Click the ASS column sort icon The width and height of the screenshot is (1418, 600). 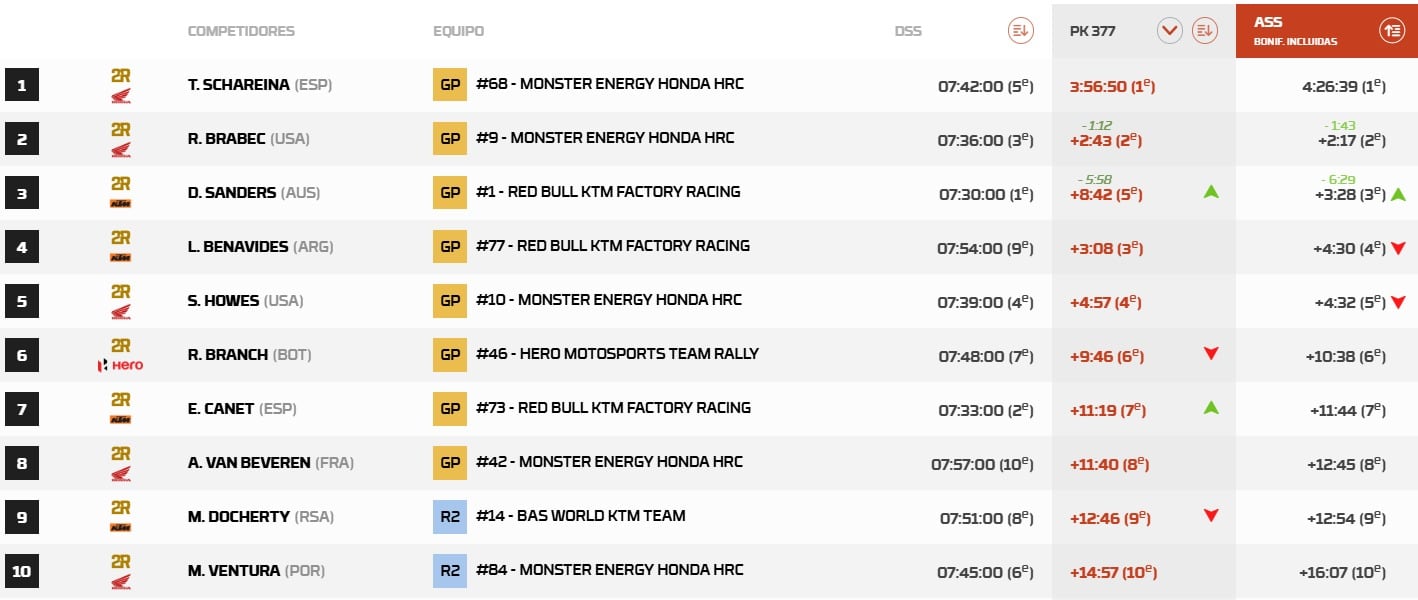point(1391,31)
